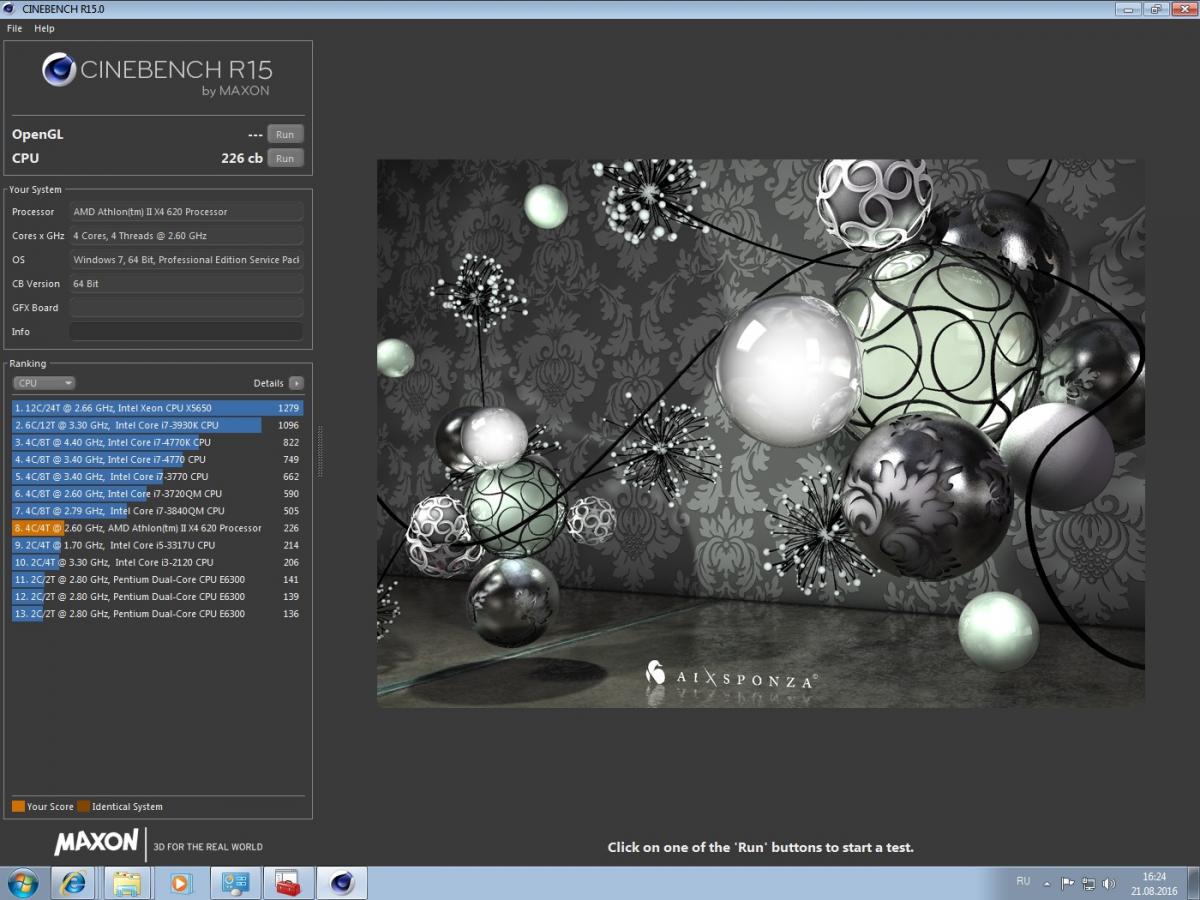Click the 226 cb CPU score
This screenshot has height=900, width=1200.
pos(242,158)
